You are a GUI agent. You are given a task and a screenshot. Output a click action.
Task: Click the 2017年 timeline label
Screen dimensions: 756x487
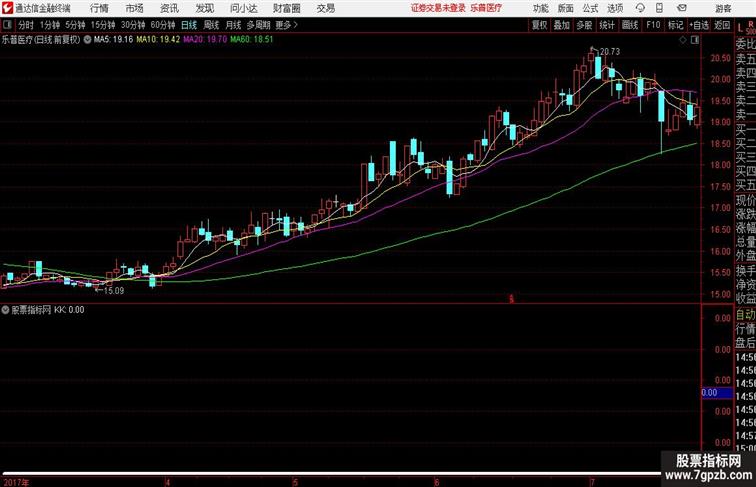tap(16, 482)
